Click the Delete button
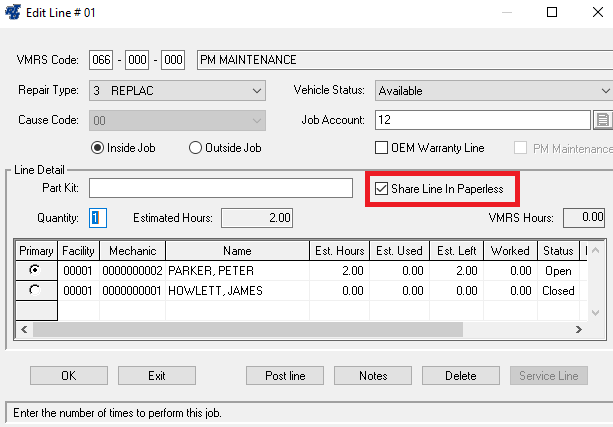 click(x=460, y=376)
